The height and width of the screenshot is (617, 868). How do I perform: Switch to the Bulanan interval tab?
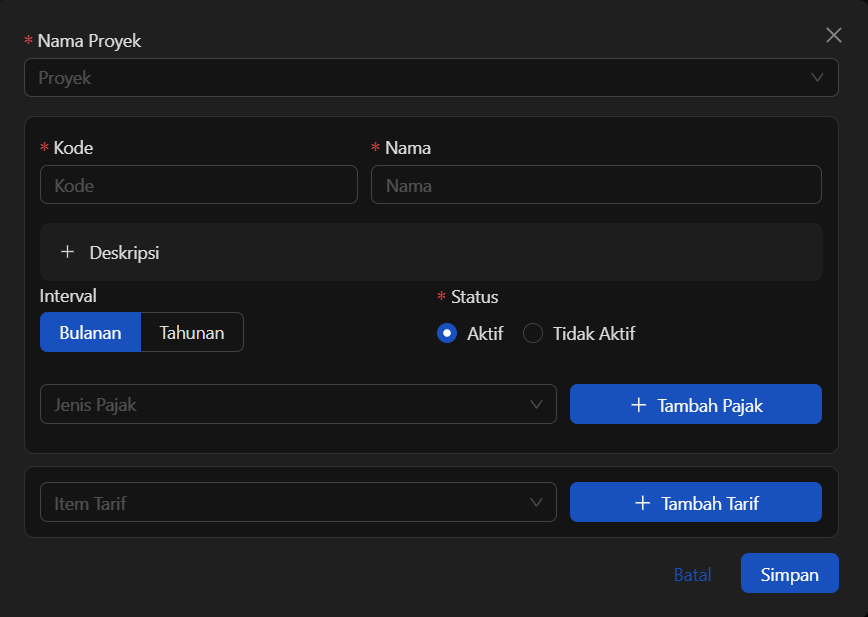(x=90, y=332)
